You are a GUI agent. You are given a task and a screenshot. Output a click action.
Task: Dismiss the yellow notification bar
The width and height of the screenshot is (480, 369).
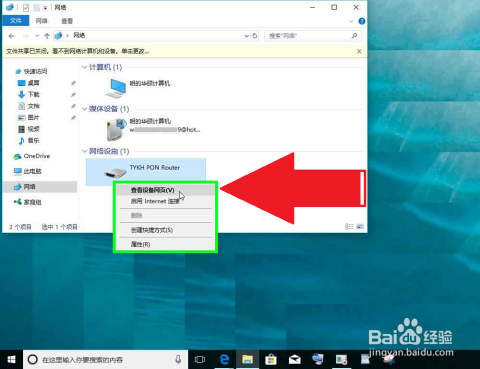[x=359, y=51]
